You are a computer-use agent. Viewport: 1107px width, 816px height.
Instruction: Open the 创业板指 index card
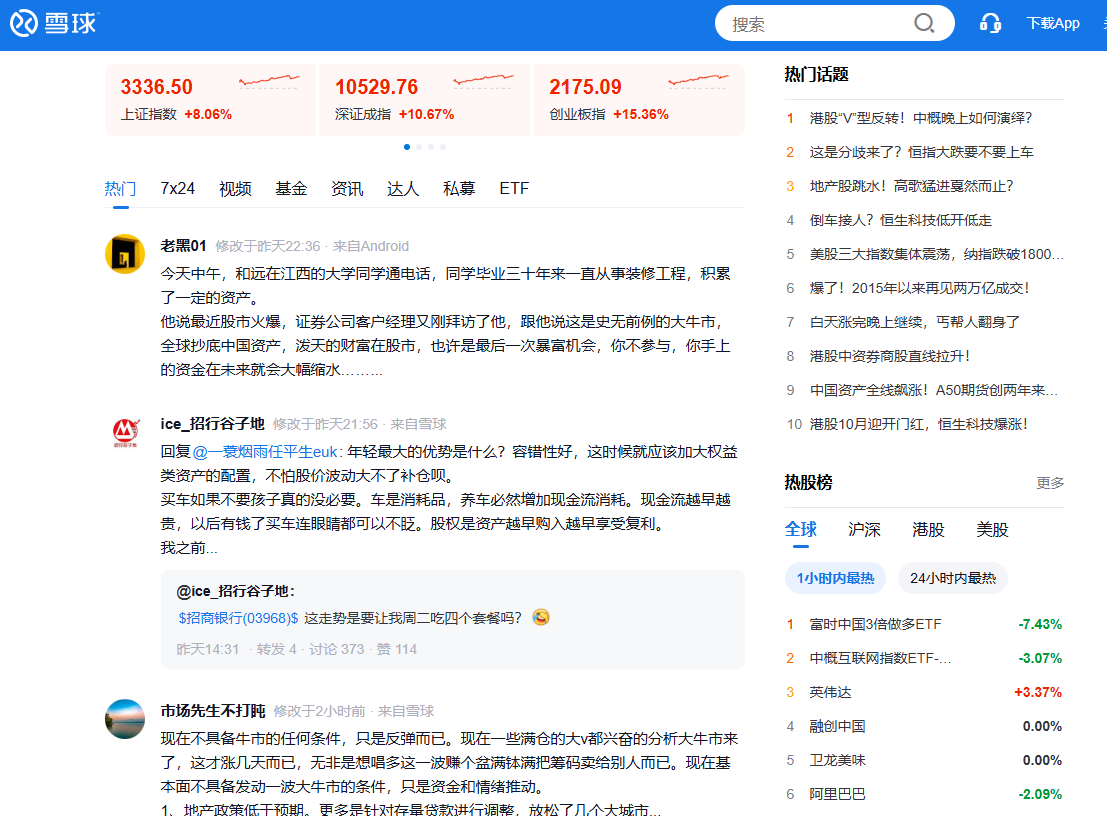click(639, 100)
